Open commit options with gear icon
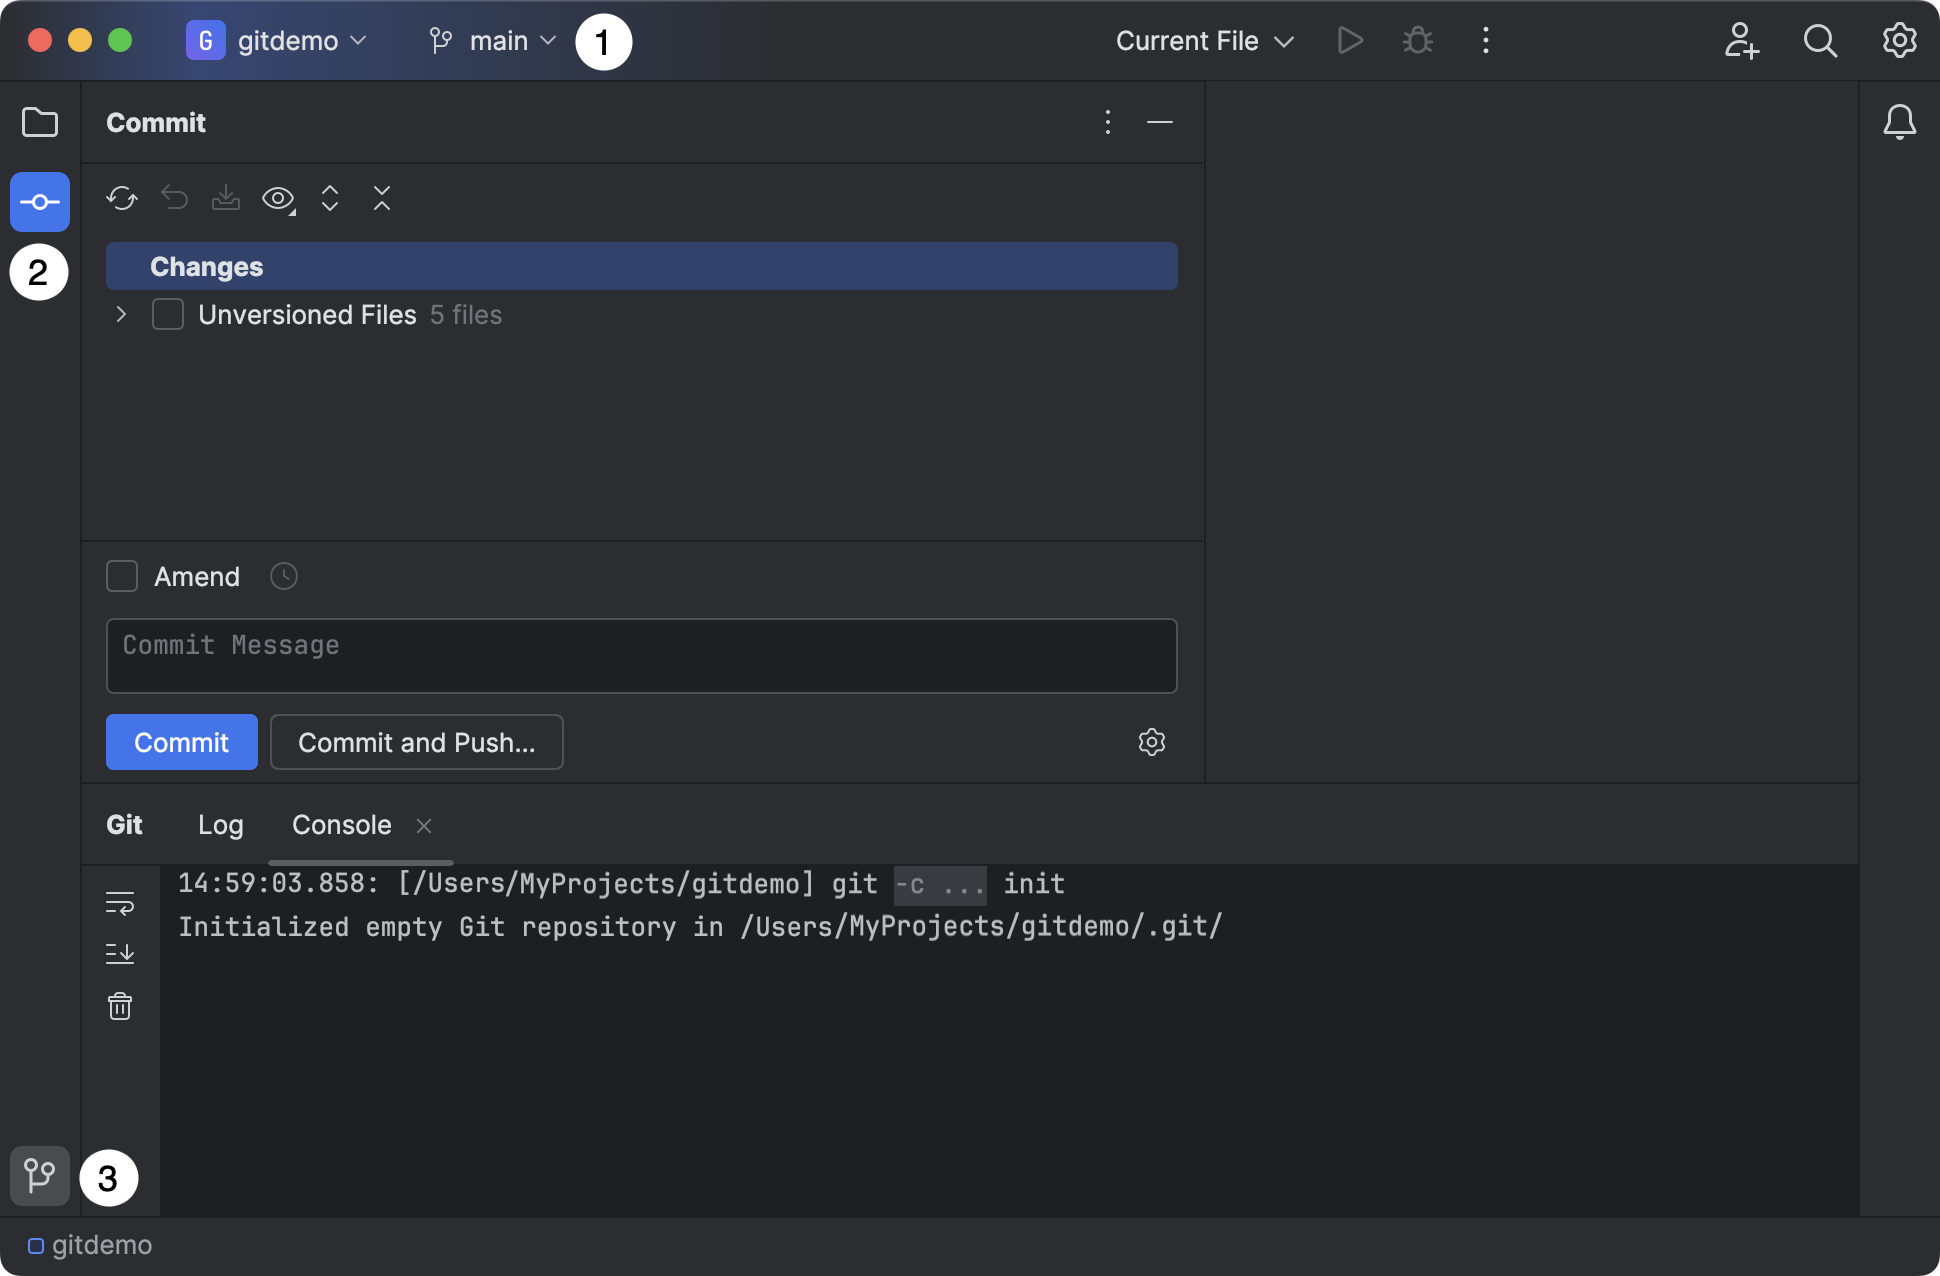This screenshot has height=1276, width=1940. pos(1152,742)
